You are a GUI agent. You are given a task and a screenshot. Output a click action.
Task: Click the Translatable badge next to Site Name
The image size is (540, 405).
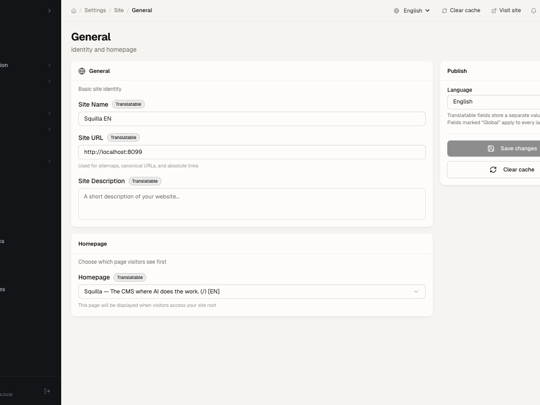(x=128, y=104)
